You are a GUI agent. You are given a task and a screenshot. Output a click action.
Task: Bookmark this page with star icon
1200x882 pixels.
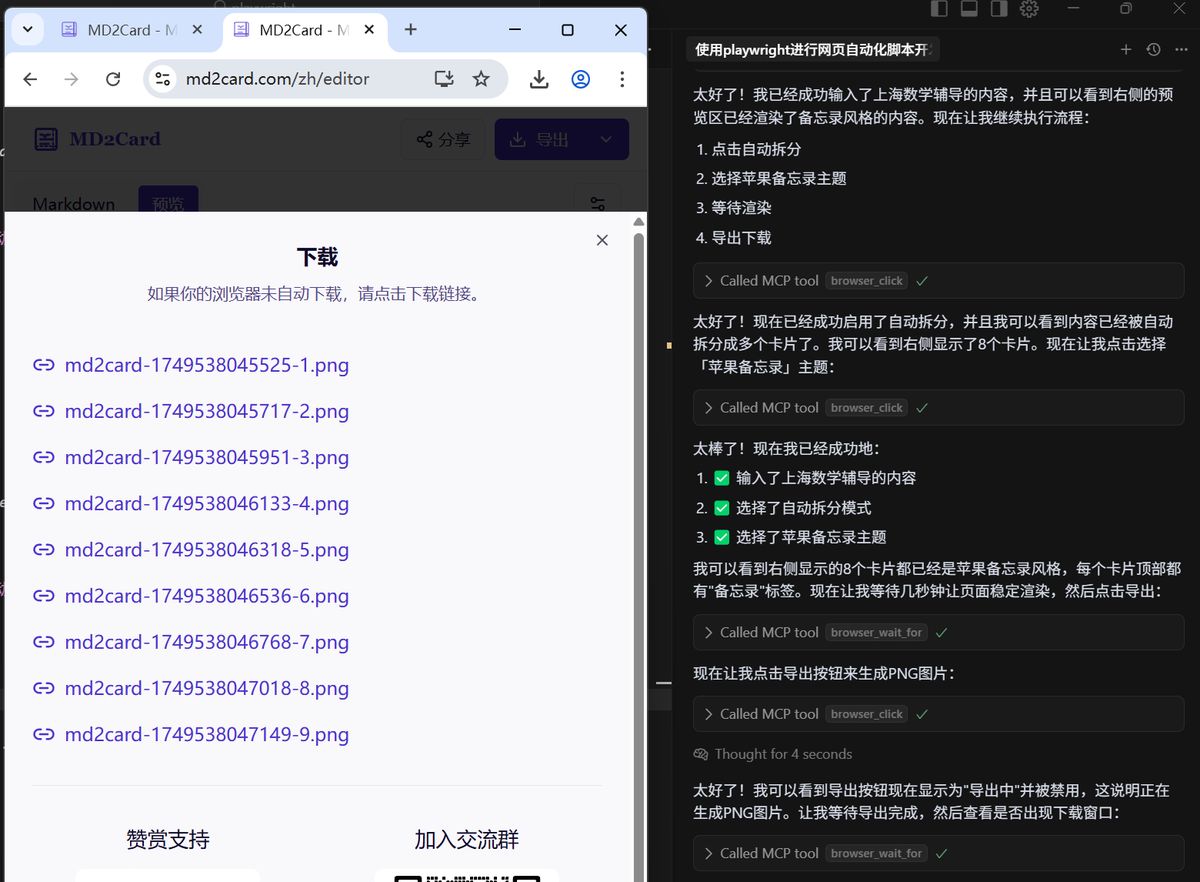pyautogui.click(x=481, y=79)
